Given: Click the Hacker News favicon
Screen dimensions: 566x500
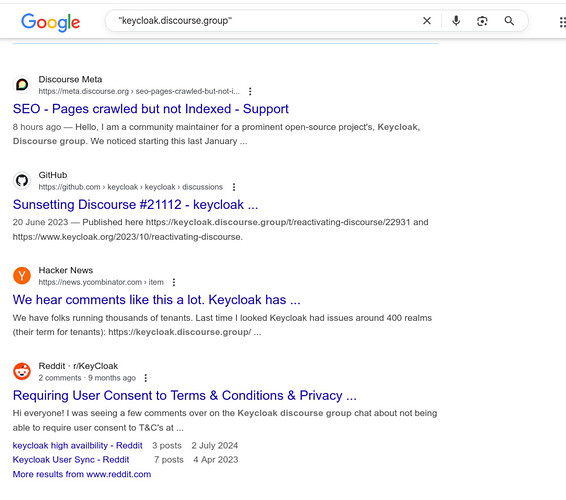Looking at the screenshot, I should tap(22, 276).
